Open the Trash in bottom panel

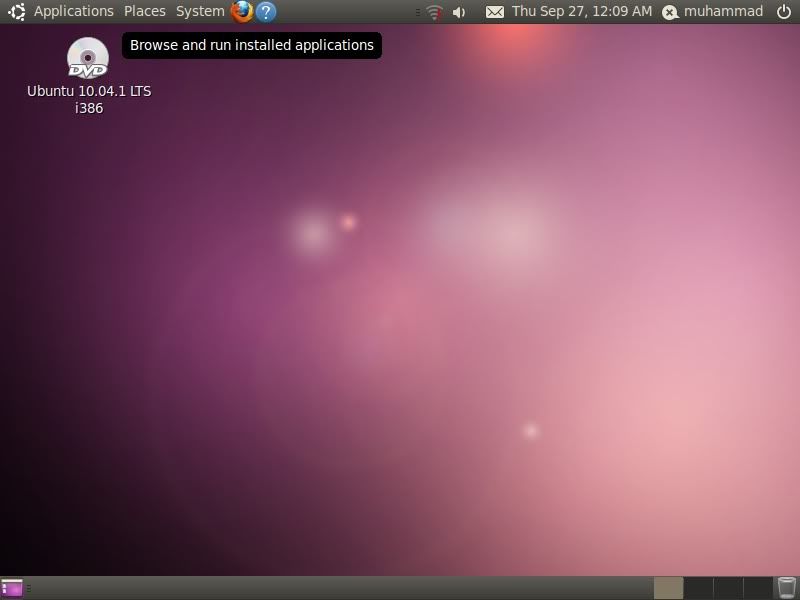(x=787, y=588)
